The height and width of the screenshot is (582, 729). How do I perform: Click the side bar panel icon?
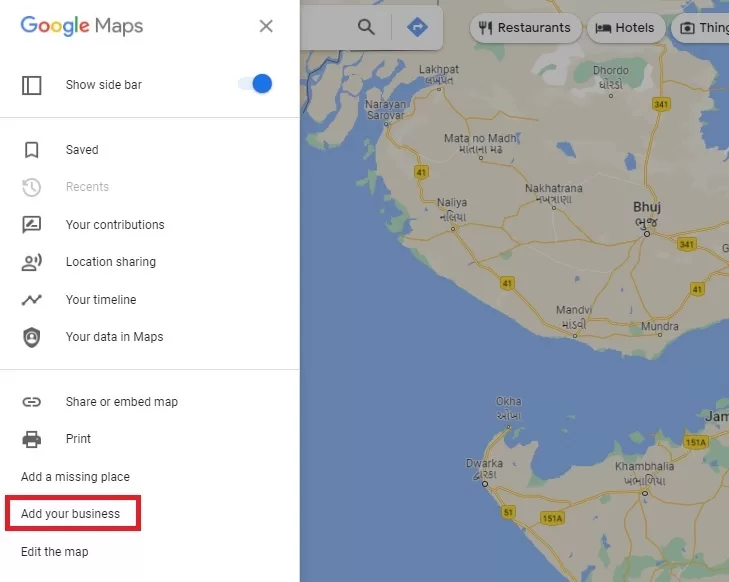[x=32, y=85]
